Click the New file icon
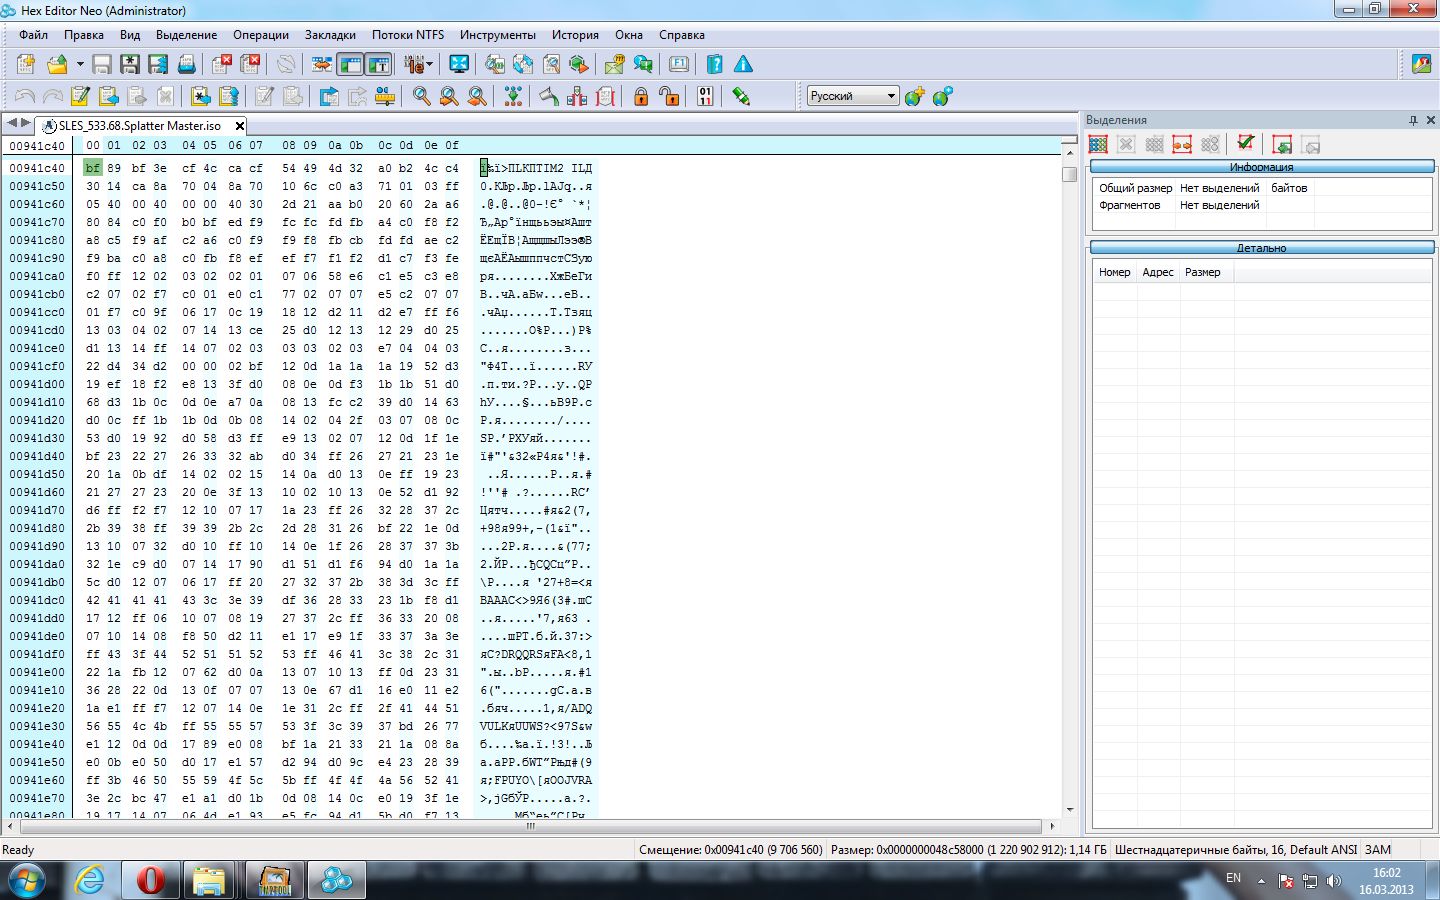1440x900 pixels. 26,64
